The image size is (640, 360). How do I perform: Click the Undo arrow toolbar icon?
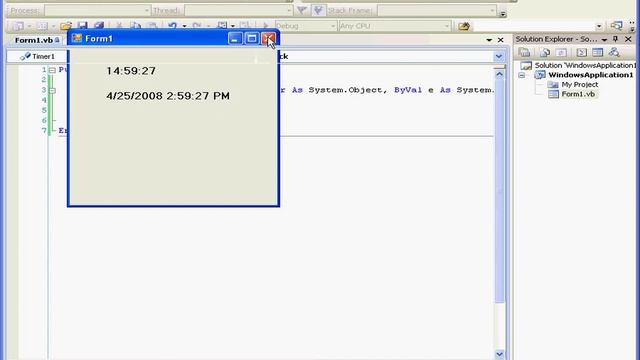click(172, 26)
